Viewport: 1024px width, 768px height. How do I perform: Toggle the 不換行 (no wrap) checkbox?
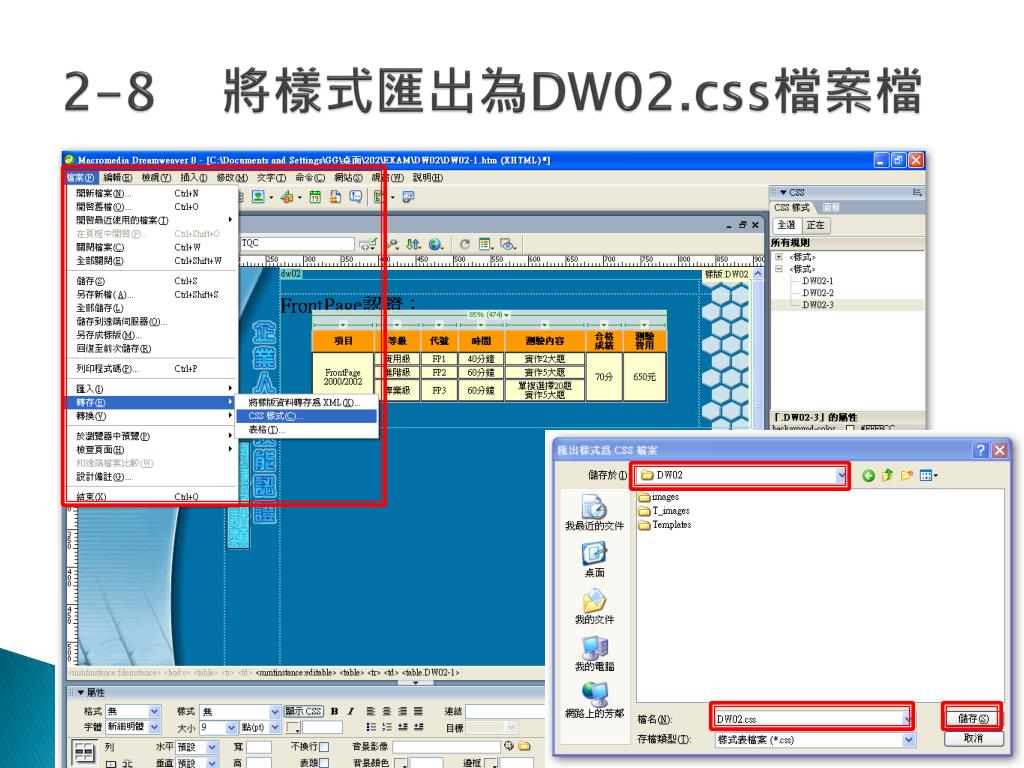324,746
